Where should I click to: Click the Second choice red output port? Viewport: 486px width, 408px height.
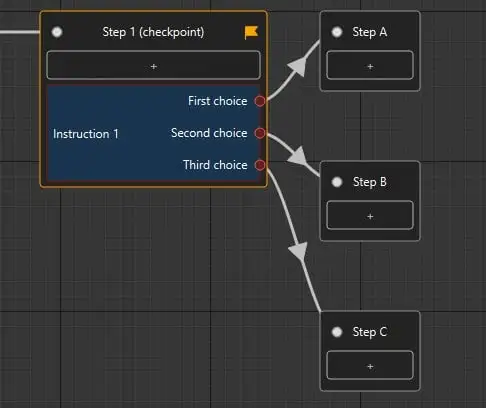(x=260, y=133)
